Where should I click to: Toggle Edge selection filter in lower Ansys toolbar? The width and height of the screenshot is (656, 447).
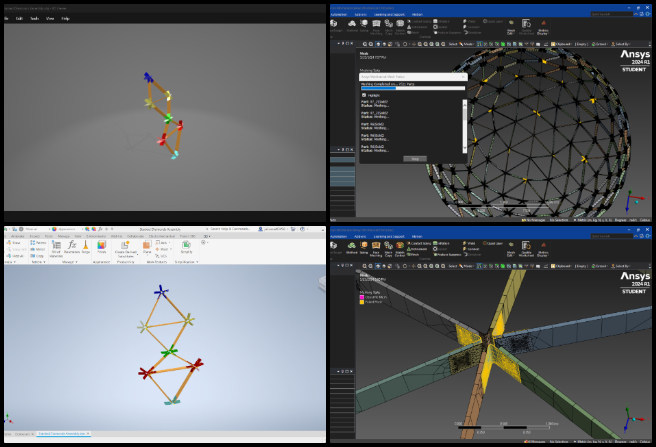pyautogui.click(x=492, y=266)
